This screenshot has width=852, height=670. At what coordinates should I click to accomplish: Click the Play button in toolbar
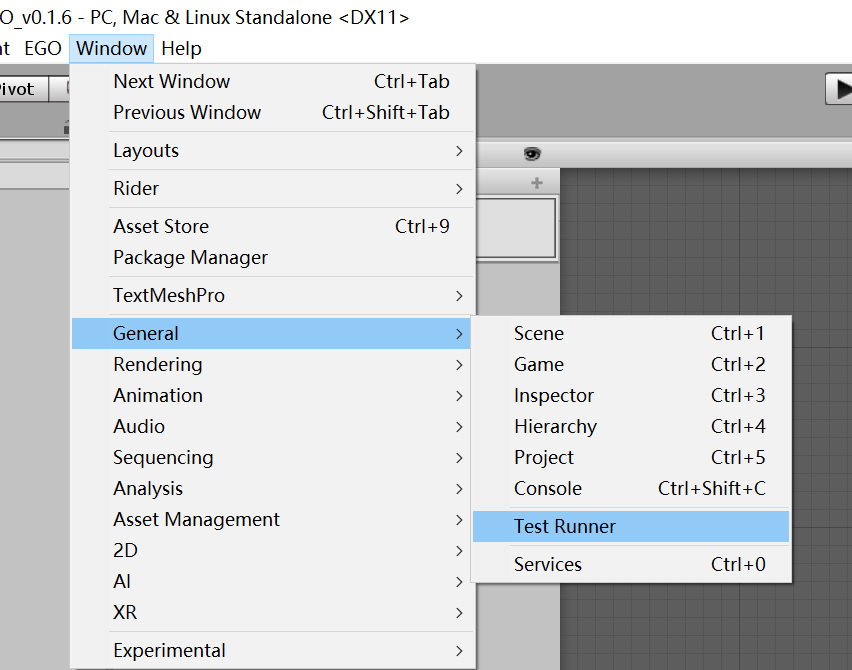click(x=838, y=89)
